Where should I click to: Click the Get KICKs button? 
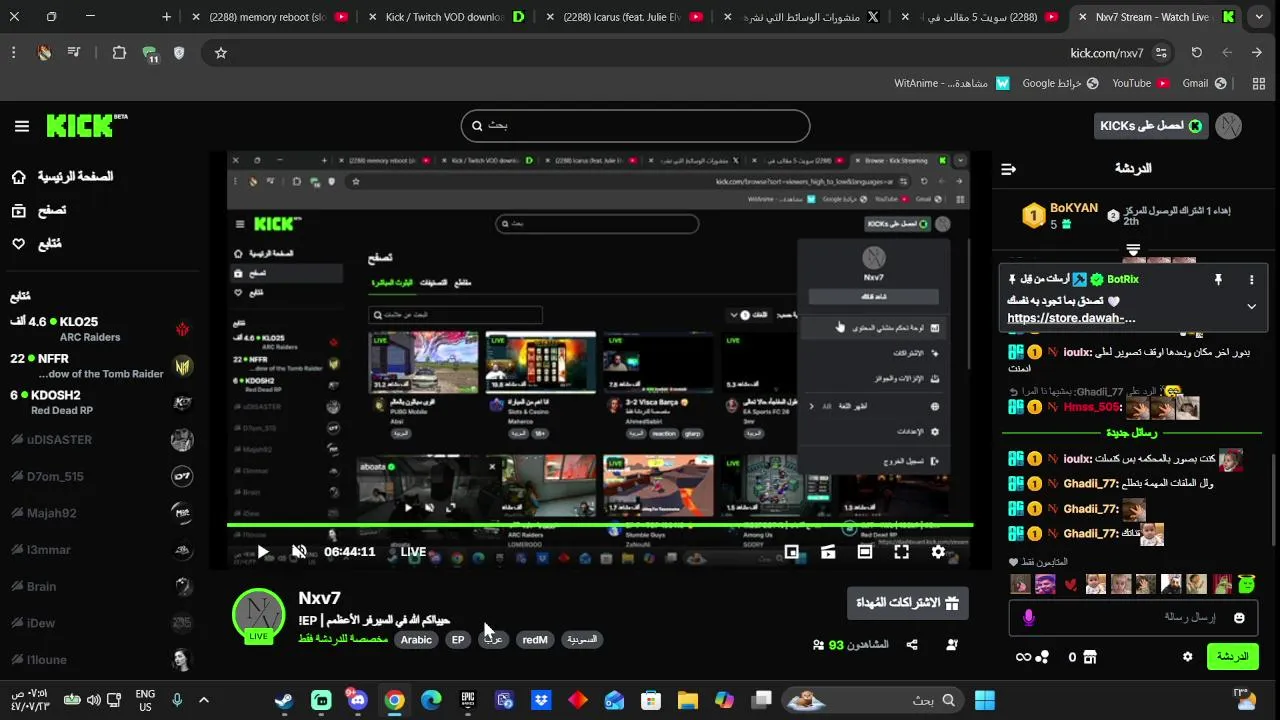[1151, 126]
